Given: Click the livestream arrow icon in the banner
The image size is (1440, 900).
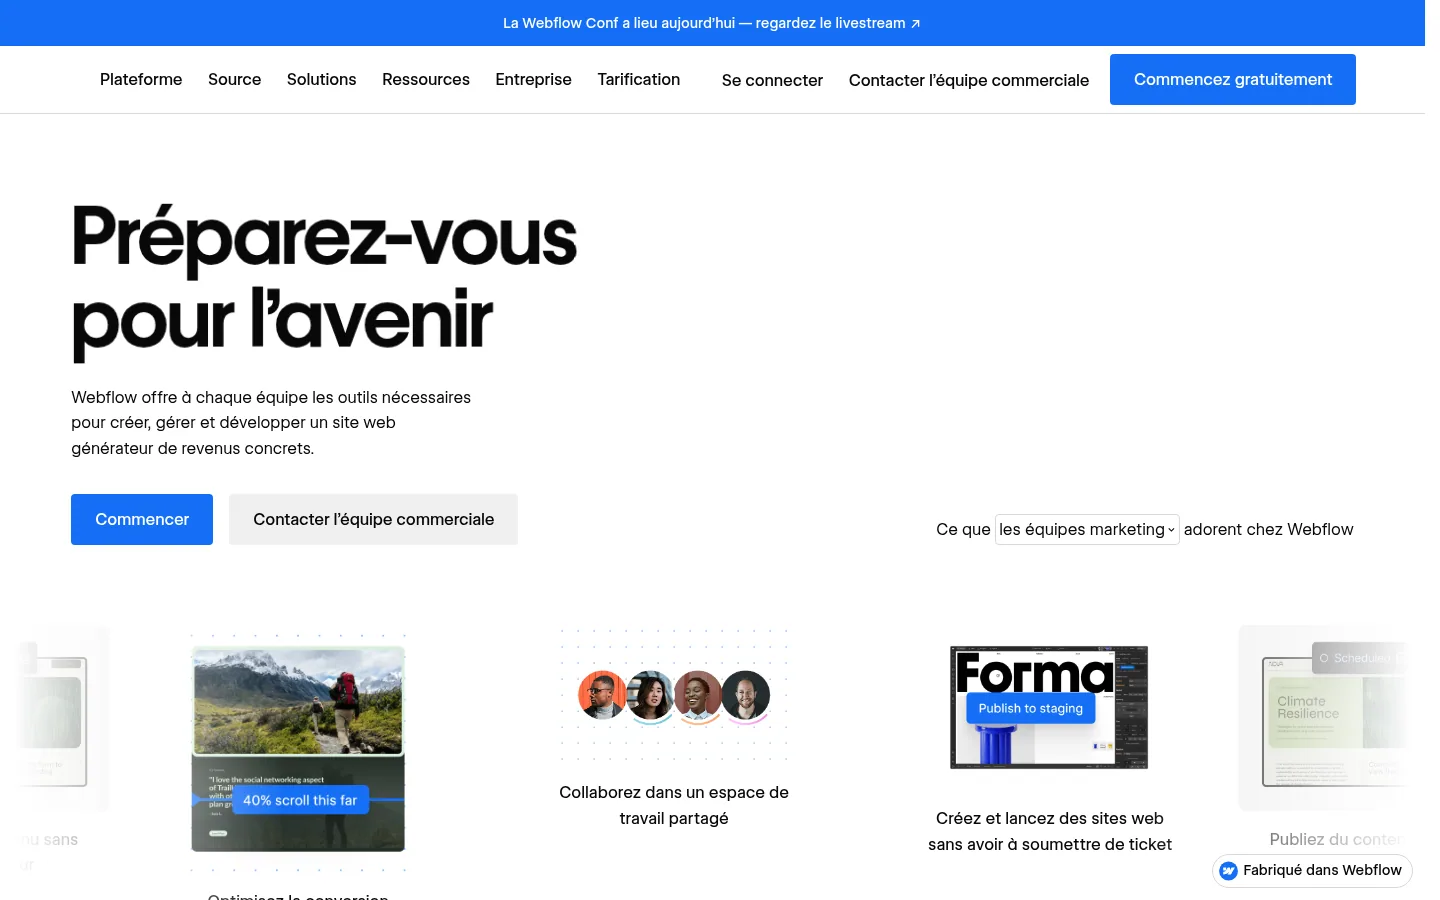Looking at the screenshot, I should pyautogui.click(x=915, y=24).
